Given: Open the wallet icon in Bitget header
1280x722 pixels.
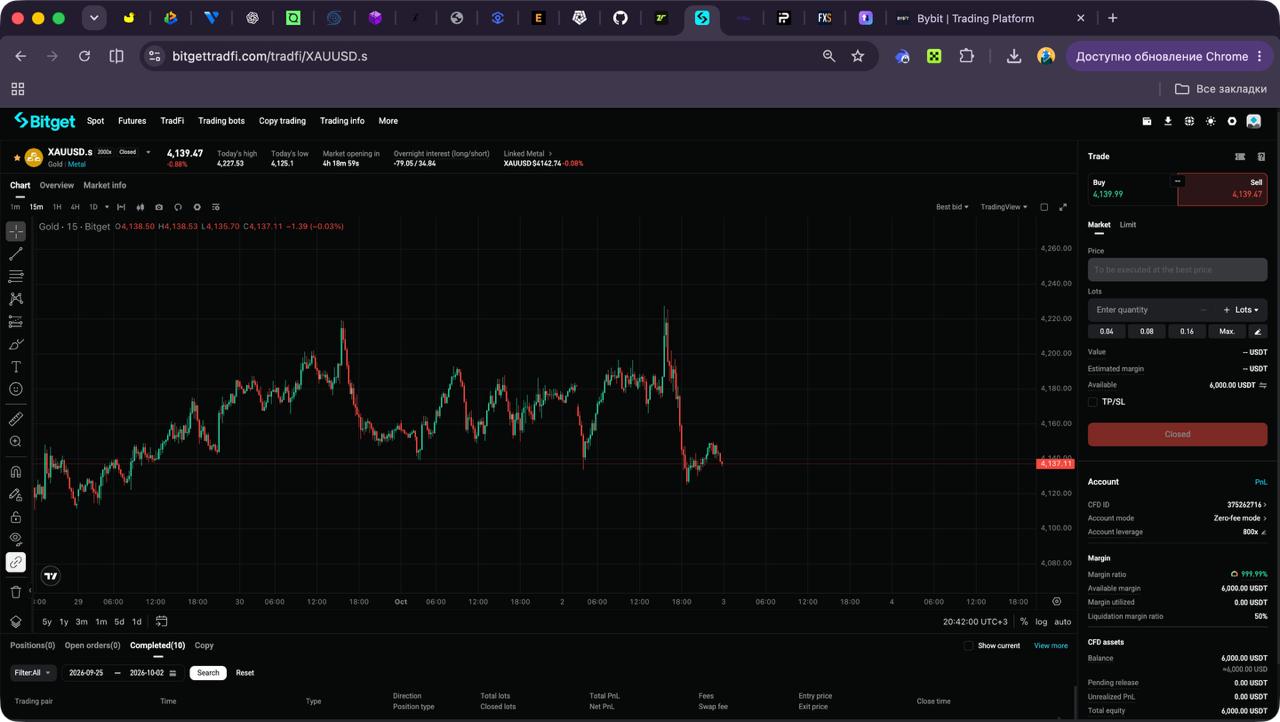Looking at the screenshot, I should 1147,121.
